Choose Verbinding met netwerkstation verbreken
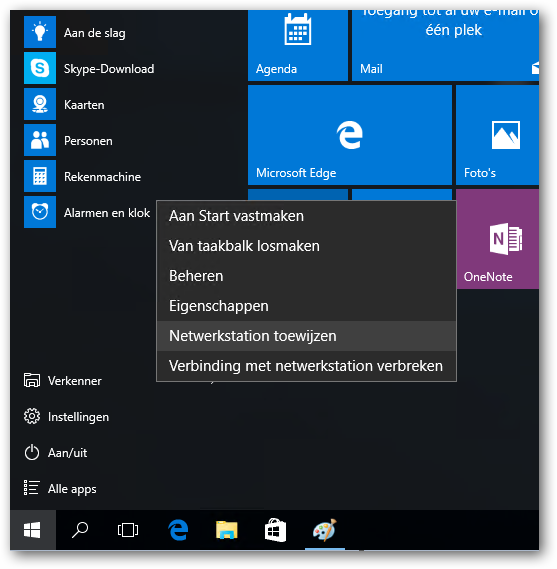557x569 pixels. point(306,366)
